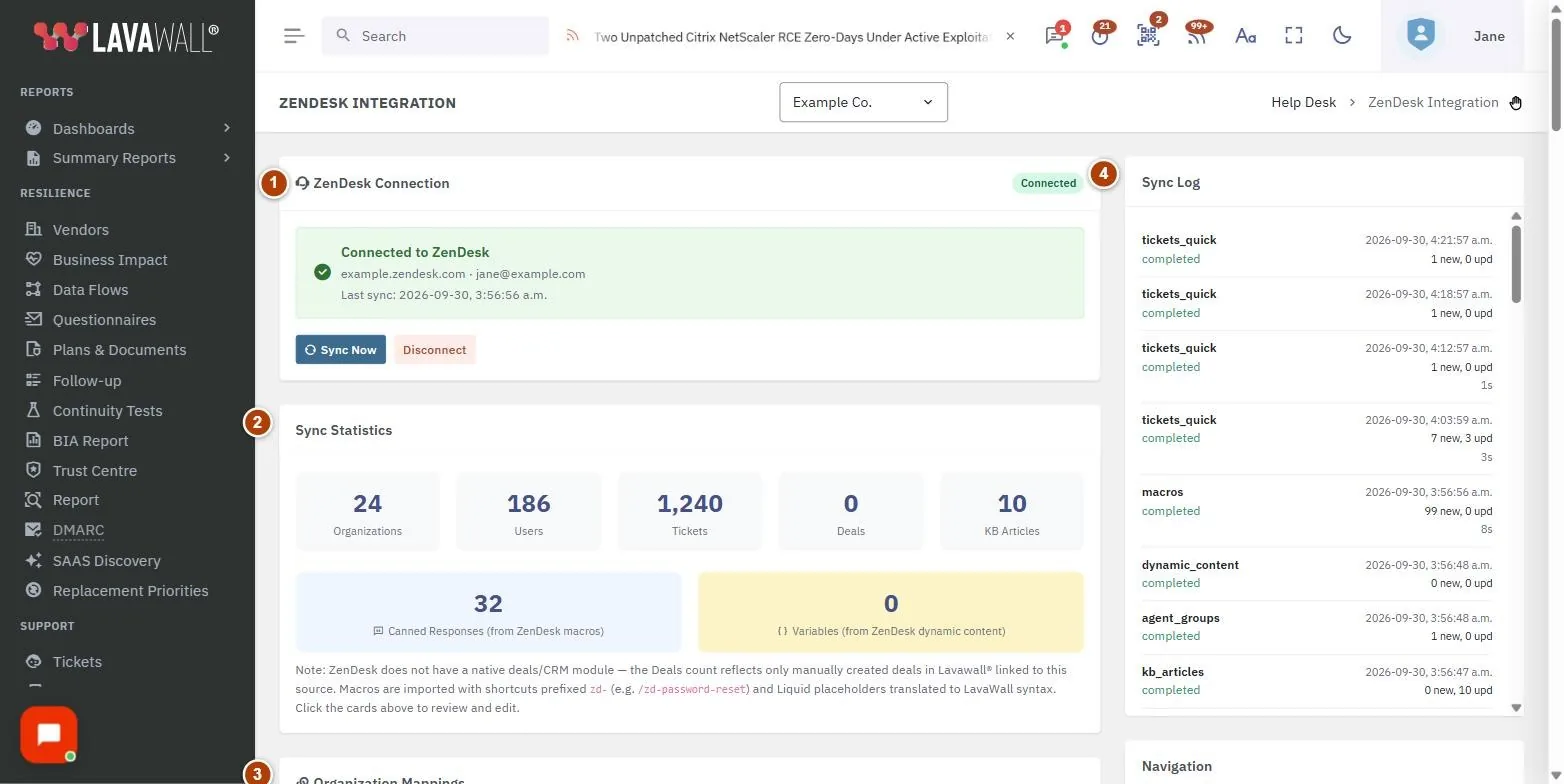1564x784 pixels.
Task: Open the floating chat widget button
Action: click(48, 735)
